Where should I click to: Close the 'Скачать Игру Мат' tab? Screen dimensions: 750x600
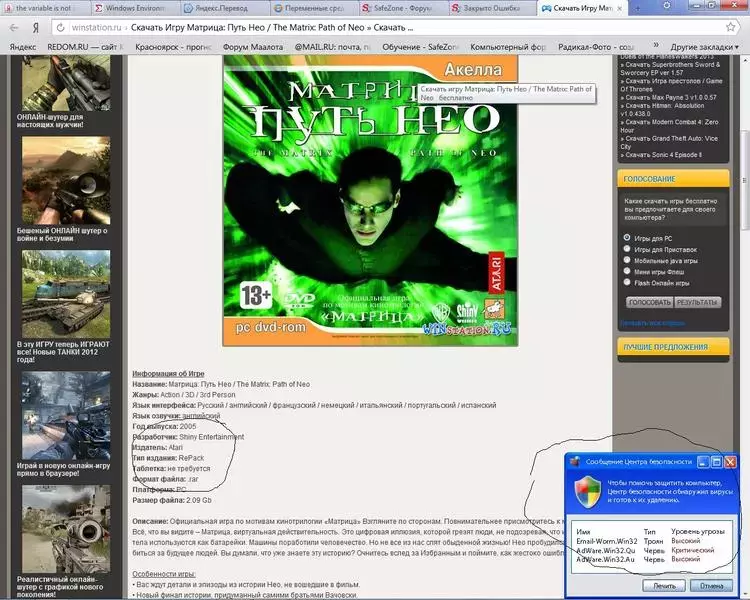[620, 9]
